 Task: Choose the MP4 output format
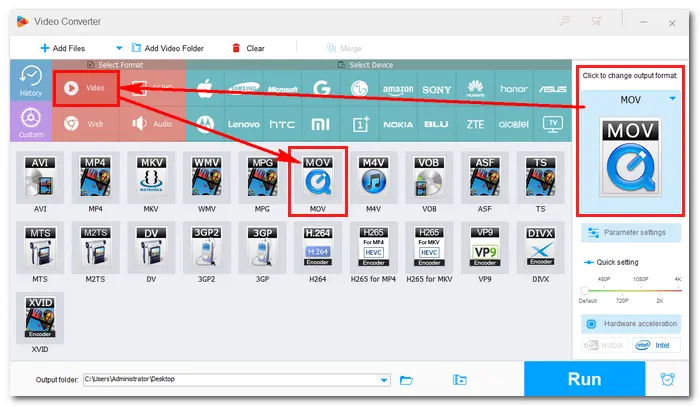click(96, 177)
